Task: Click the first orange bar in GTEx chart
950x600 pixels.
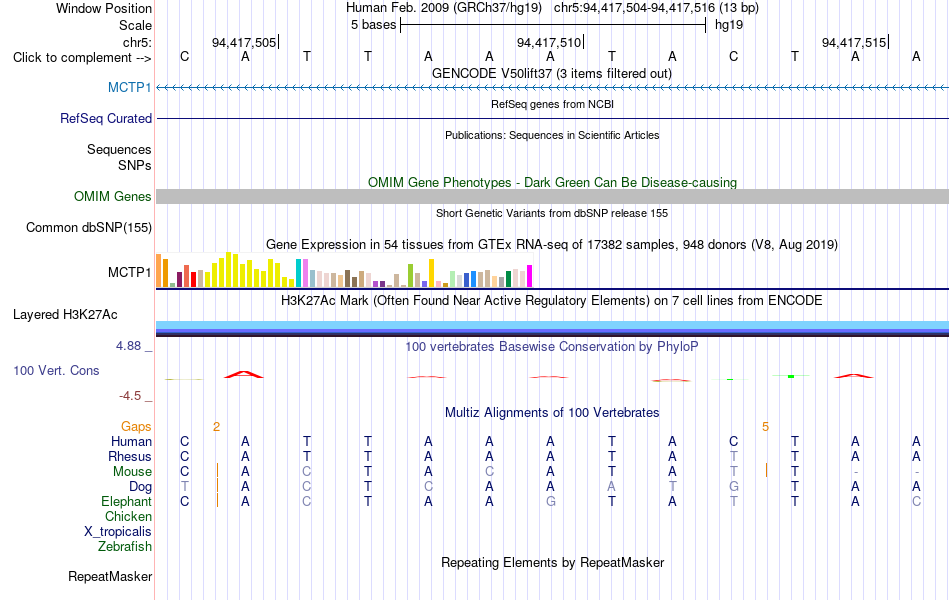Action: pyautogui.click(x=159, y=270)
